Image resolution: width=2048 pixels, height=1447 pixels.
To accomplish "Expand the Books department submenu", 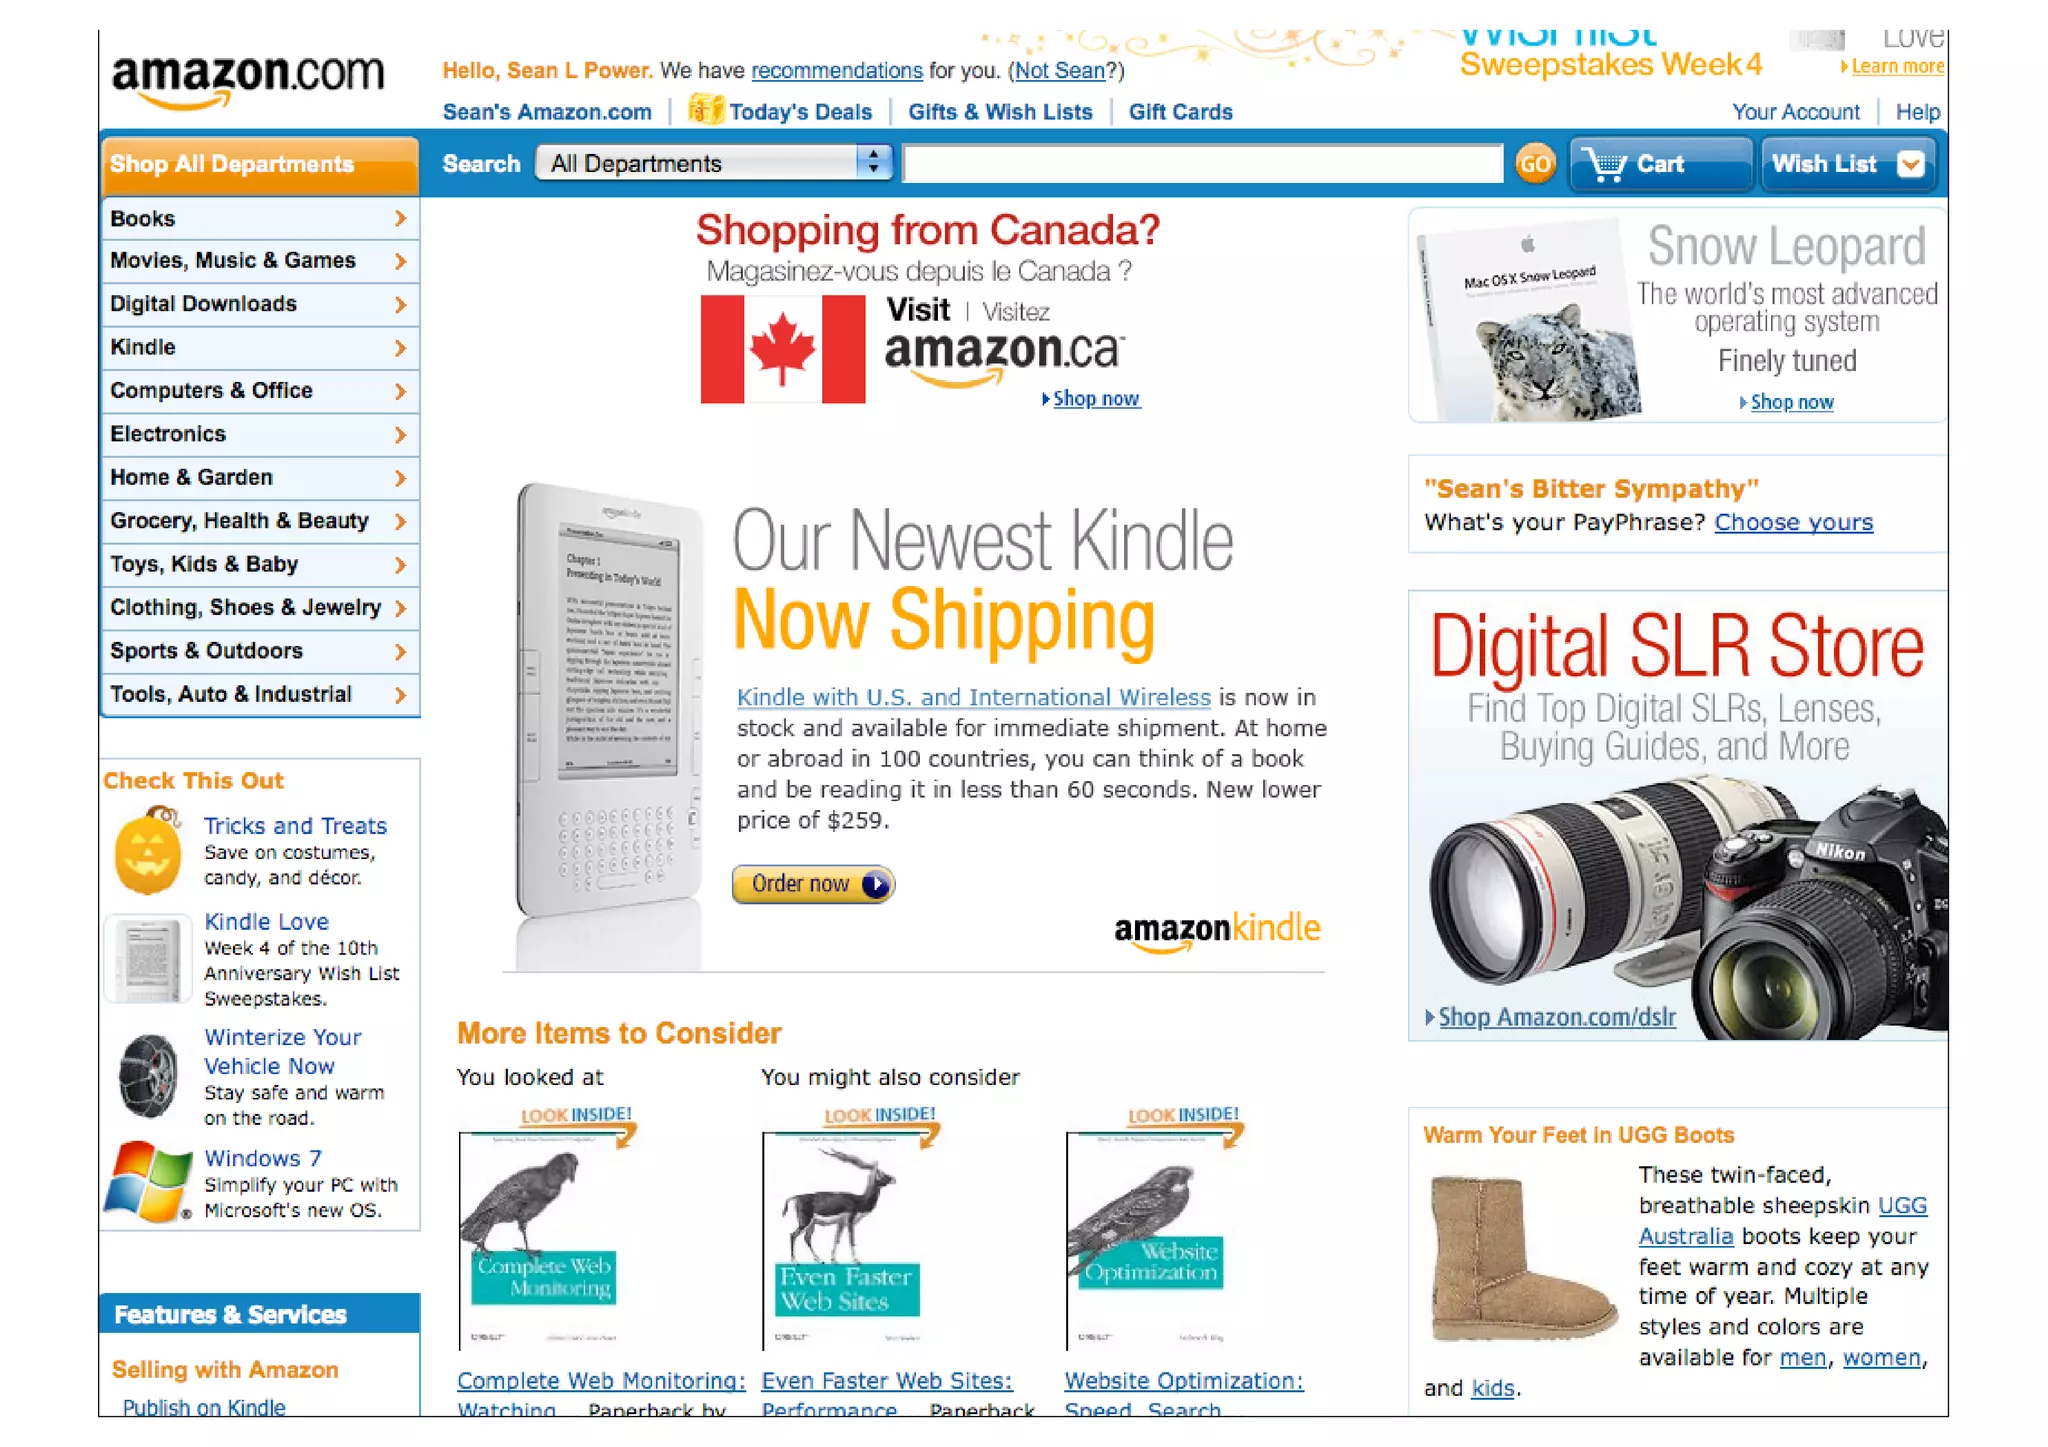I will tap(400, 218).
